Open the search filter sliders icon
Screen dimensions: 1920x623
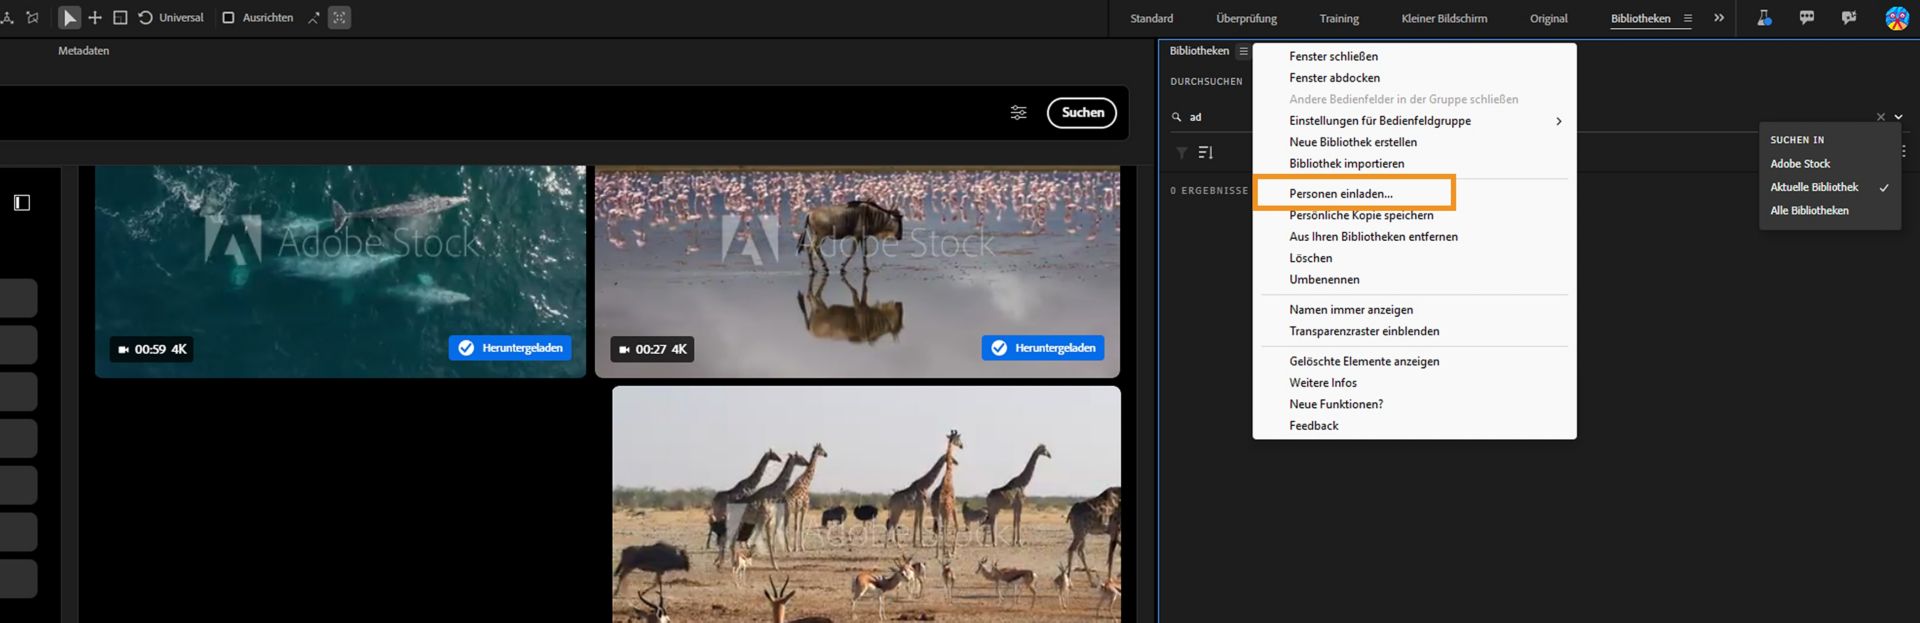tap(1018, 113)
